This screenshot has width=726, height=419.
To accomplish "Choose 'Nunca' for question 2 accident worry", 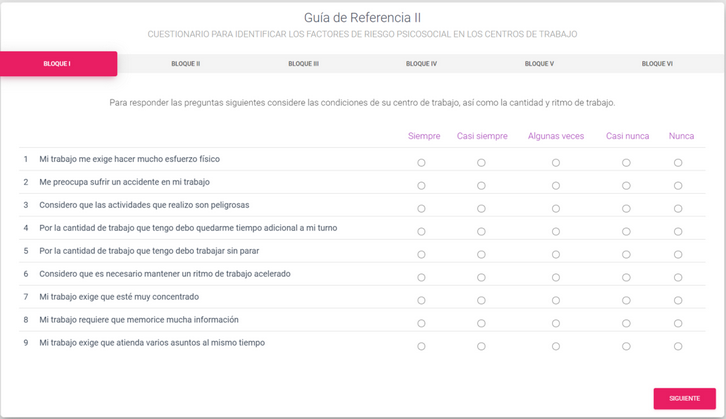I will pyautogui.click(x=678, y=186).
